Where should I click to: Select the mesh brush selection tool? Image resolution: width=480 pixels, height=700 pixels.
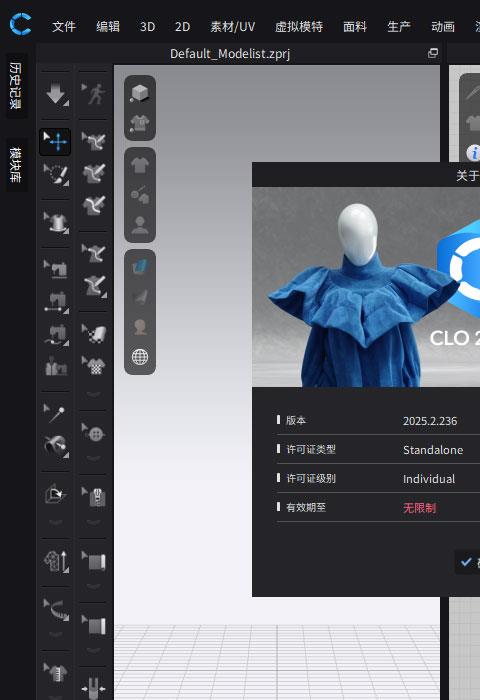(x=56, y=175)
